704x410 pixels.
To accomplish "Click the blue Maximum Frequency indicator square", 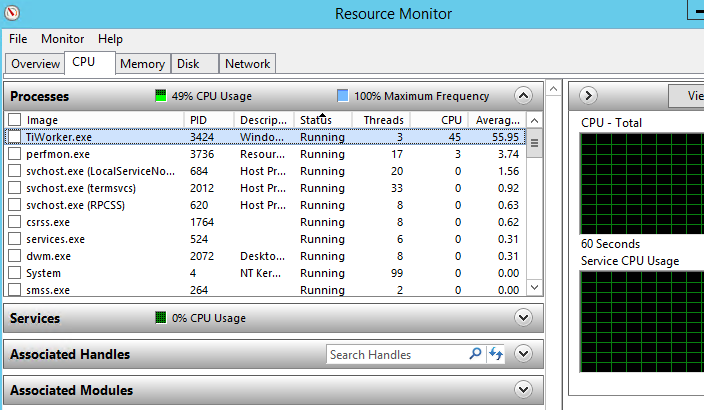I will point(343,96).
